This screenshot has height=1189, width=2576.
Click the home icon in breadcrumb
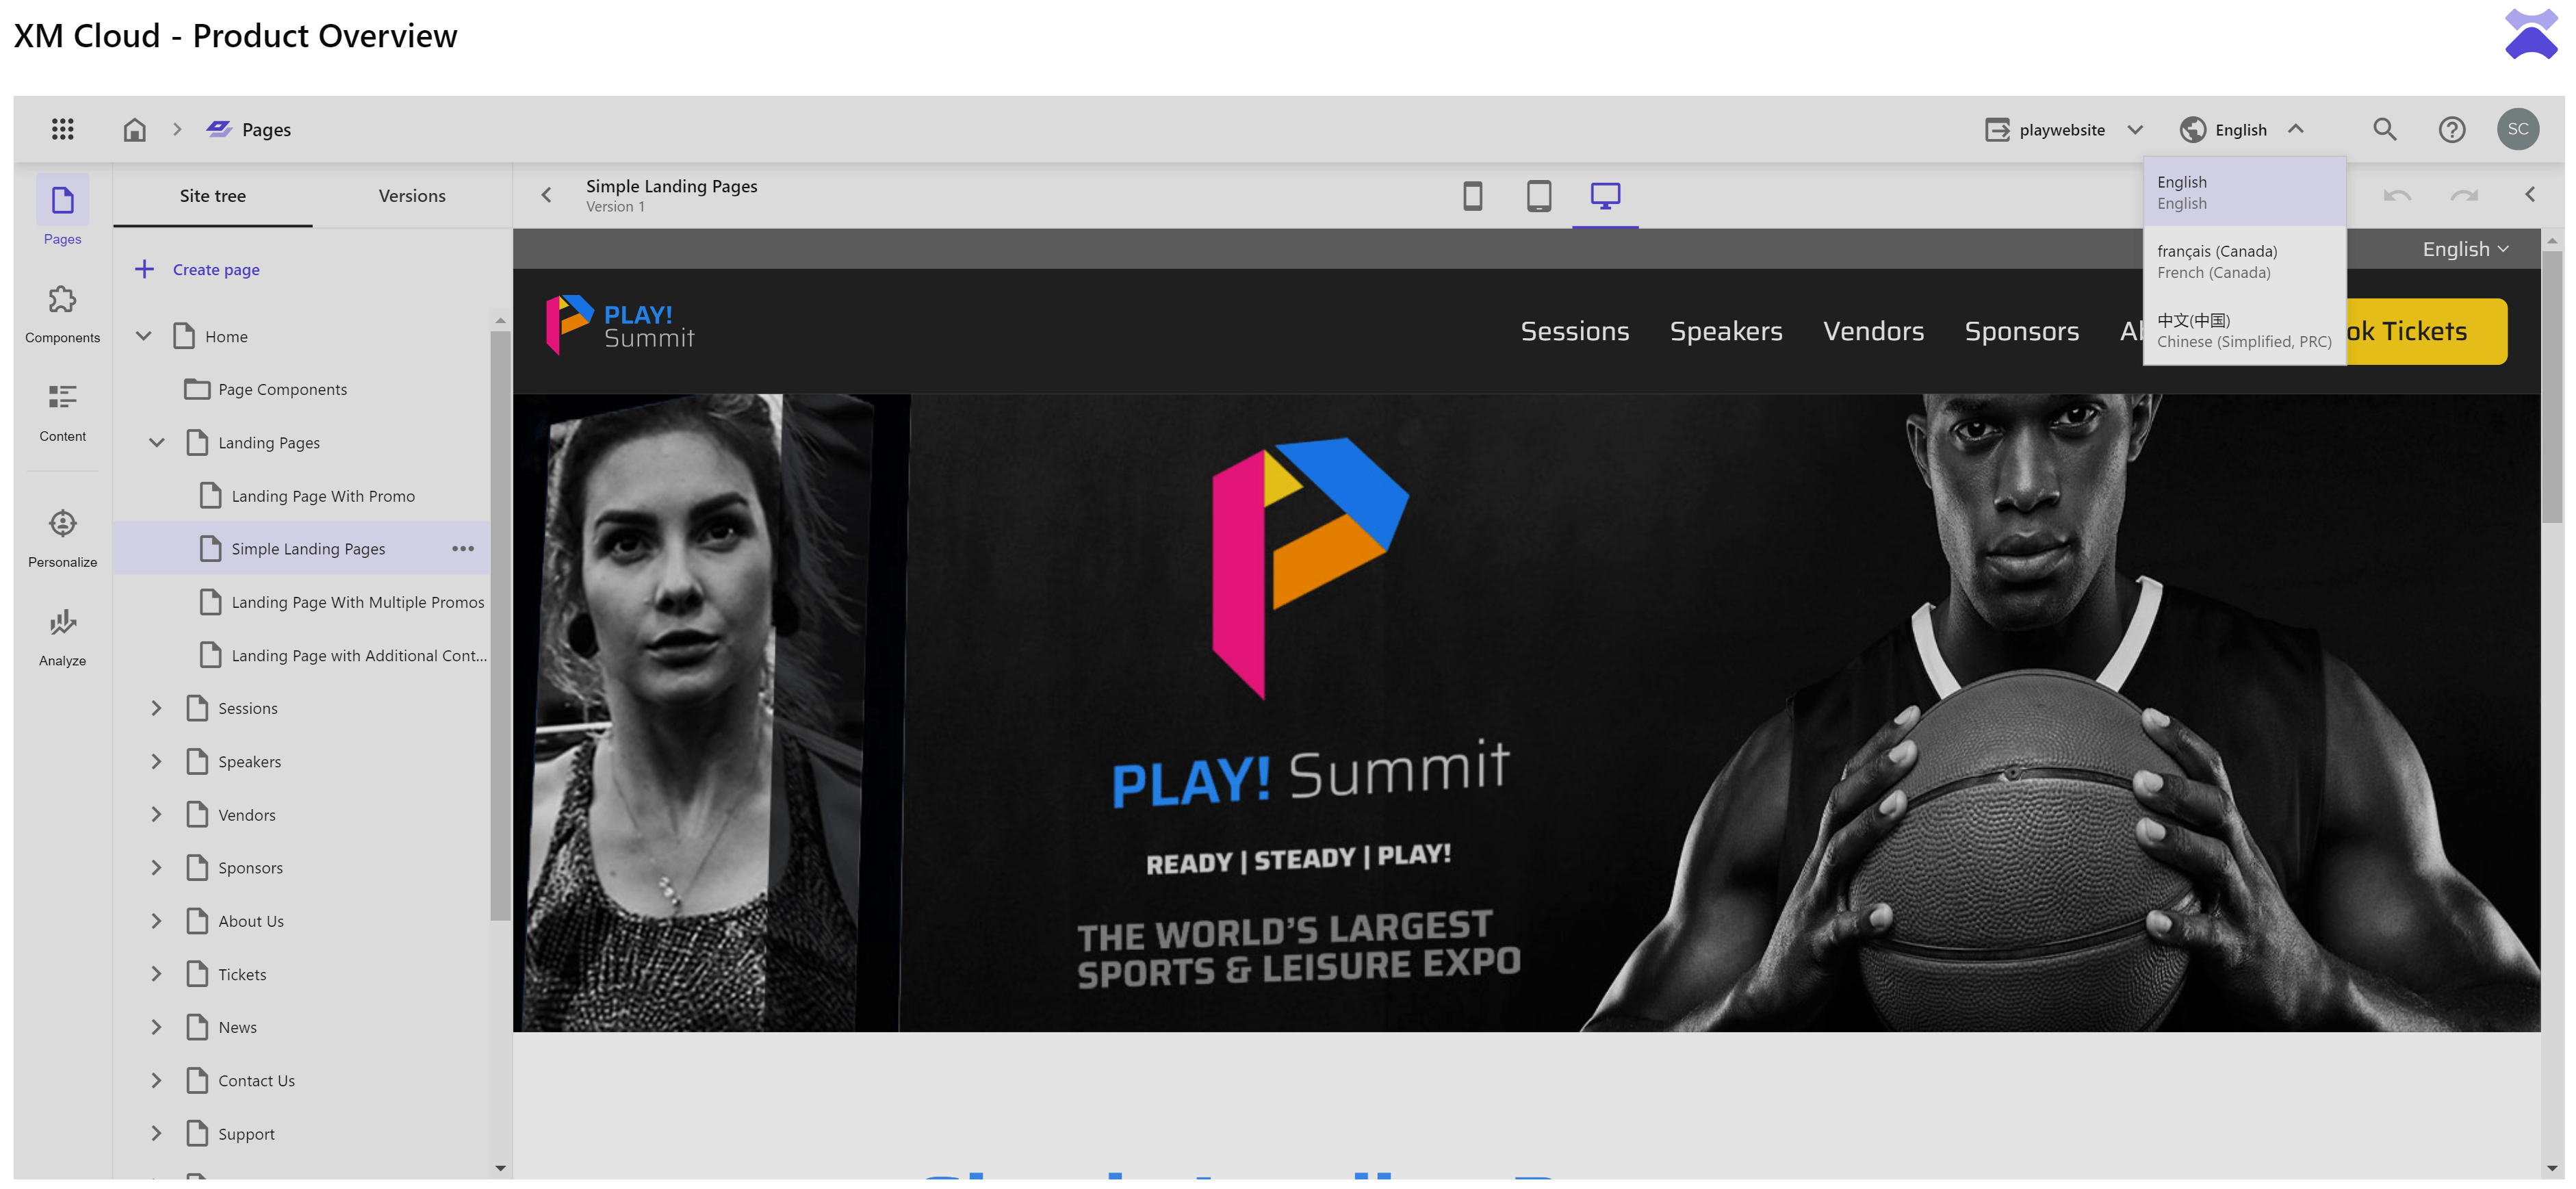[x=134, y=129]
